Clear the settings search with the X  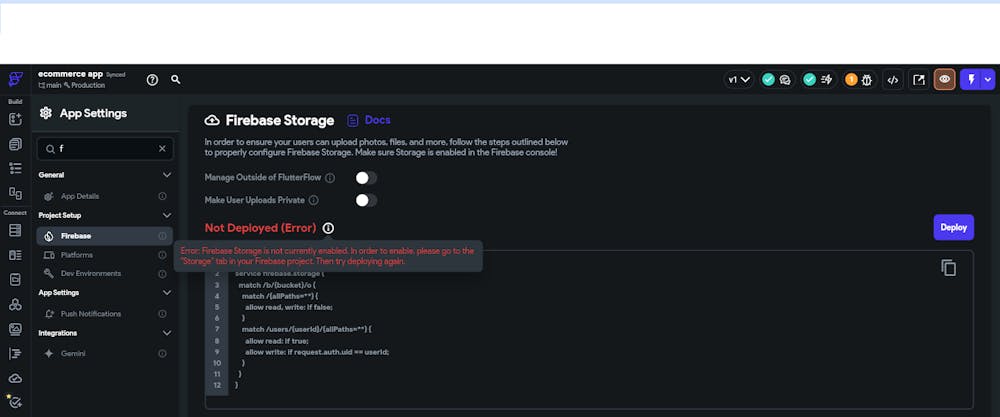coord(162,149)
